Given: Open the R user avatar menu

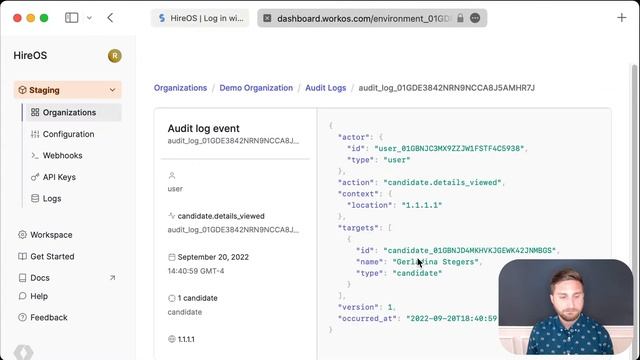Looking at the screenshot, I should click(115, 56).
